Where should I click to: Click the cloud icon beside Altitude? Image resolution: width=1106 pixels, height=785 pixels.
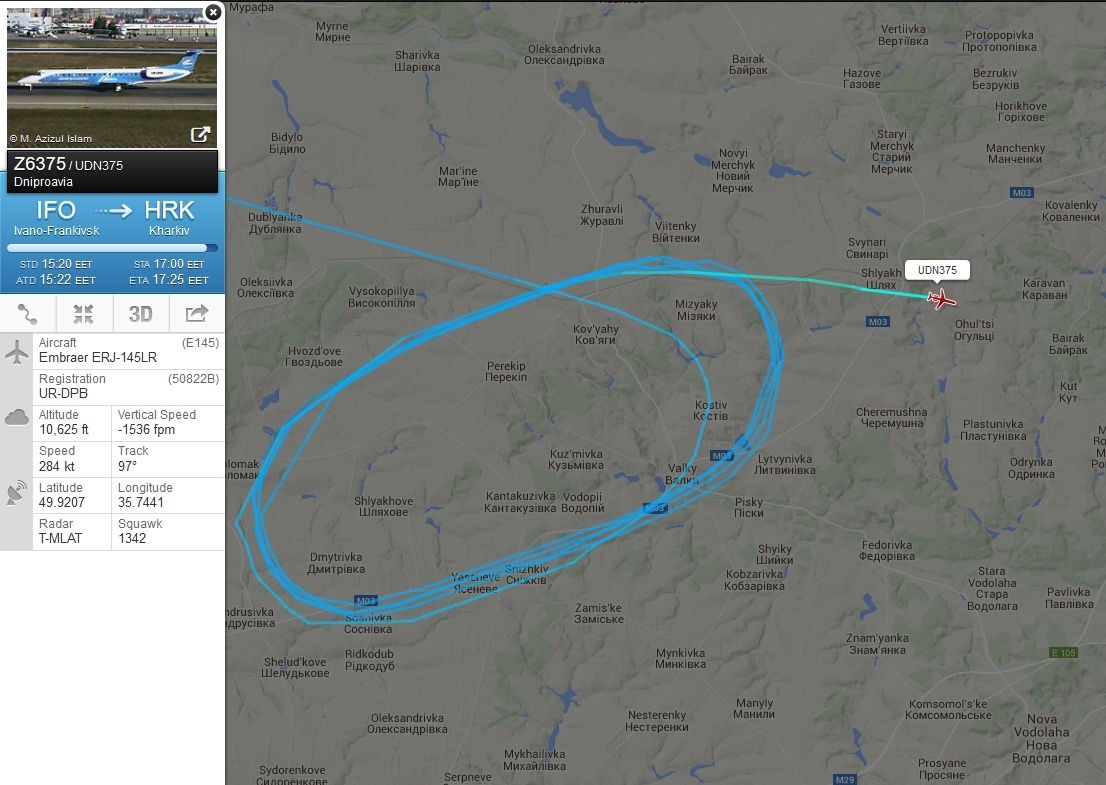click(x=16, y=417)
